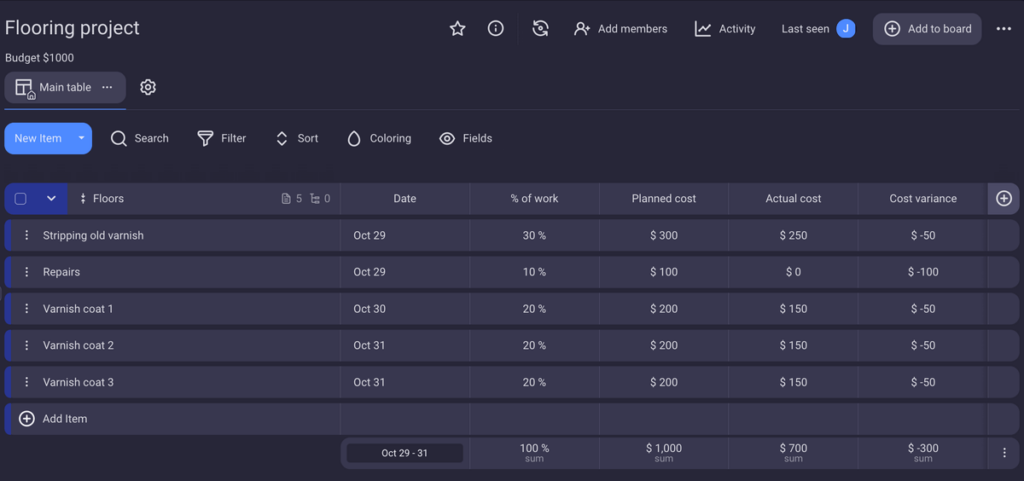Select the Stripping old varnish item
Viewport: 1024px width, 481px height.
coord(93,236)
